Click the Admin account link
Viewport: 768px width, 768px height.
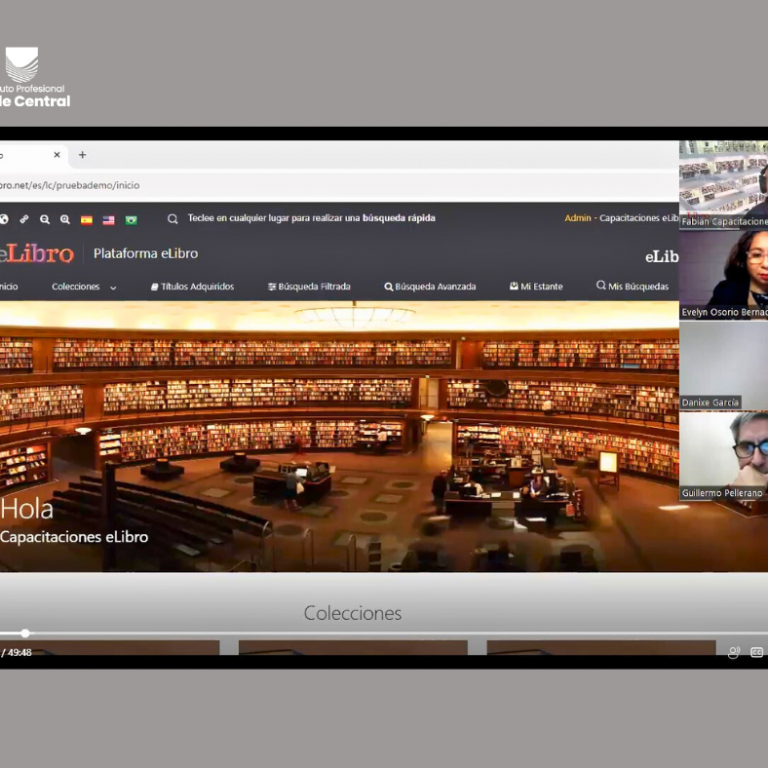coord(577,218)
